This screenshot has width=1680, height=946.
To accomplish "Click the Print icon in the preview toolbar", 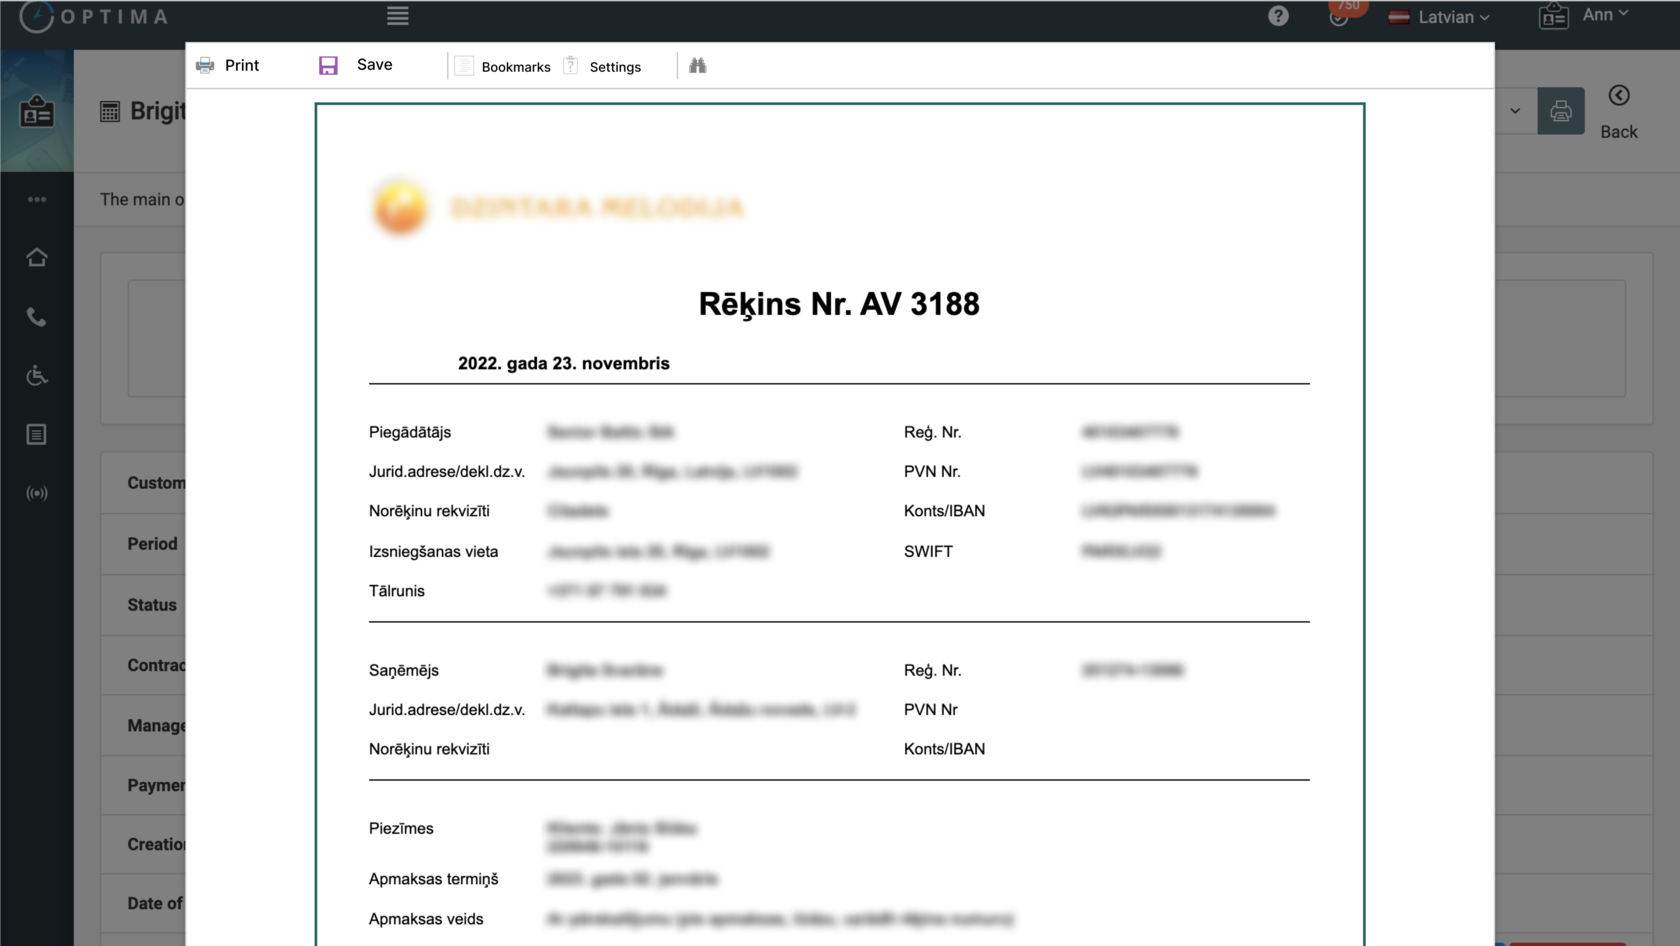I will coord(205,66).
